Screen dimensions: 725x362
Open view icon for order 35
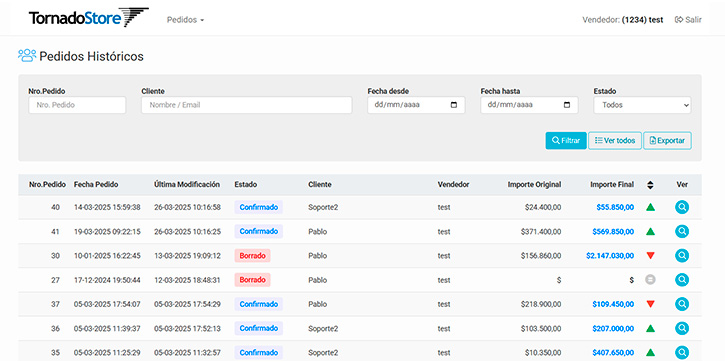[682, 352]
